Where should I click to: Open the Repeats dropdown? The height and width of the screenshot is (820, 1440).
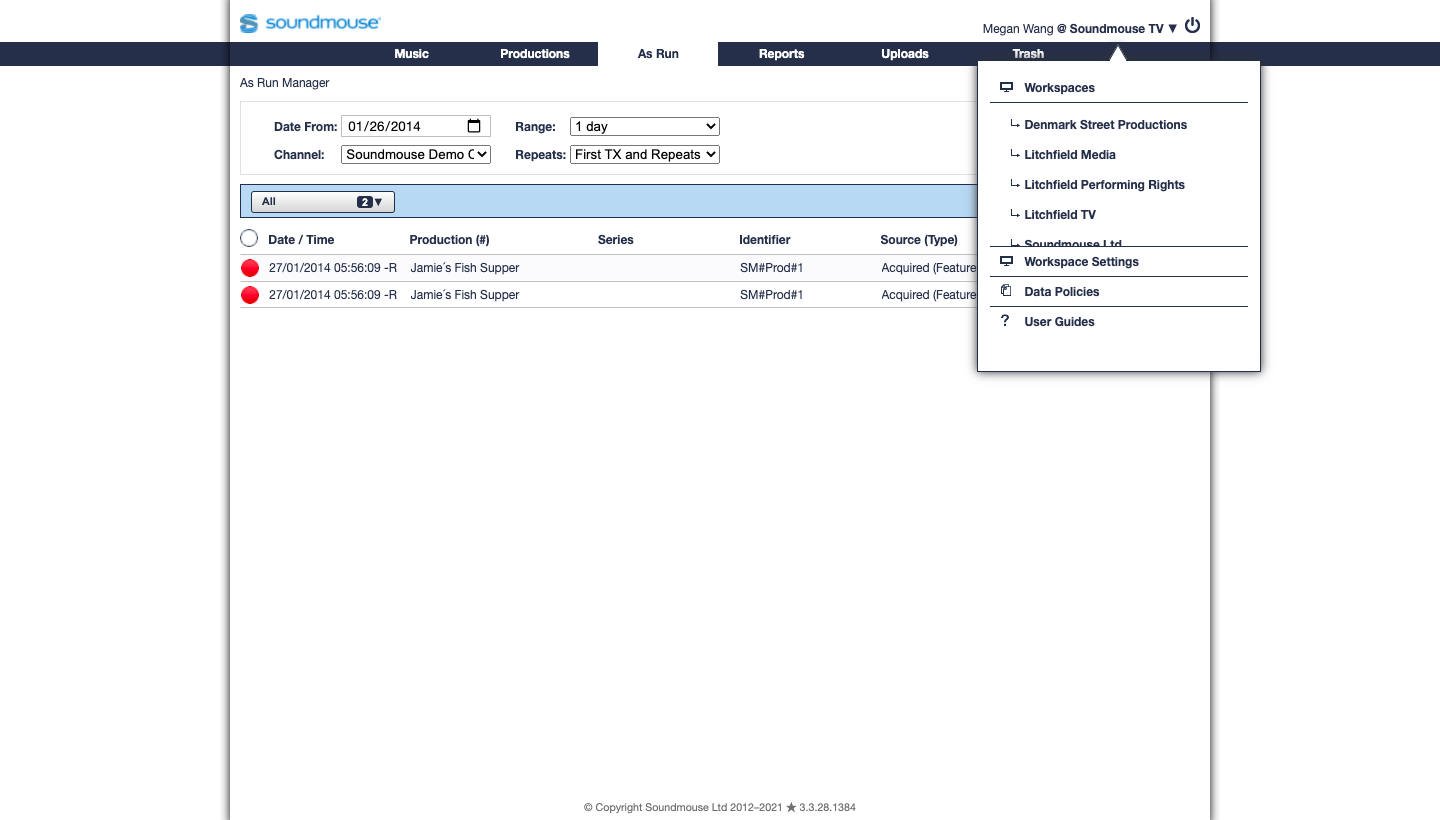click(x=645, y=155)
